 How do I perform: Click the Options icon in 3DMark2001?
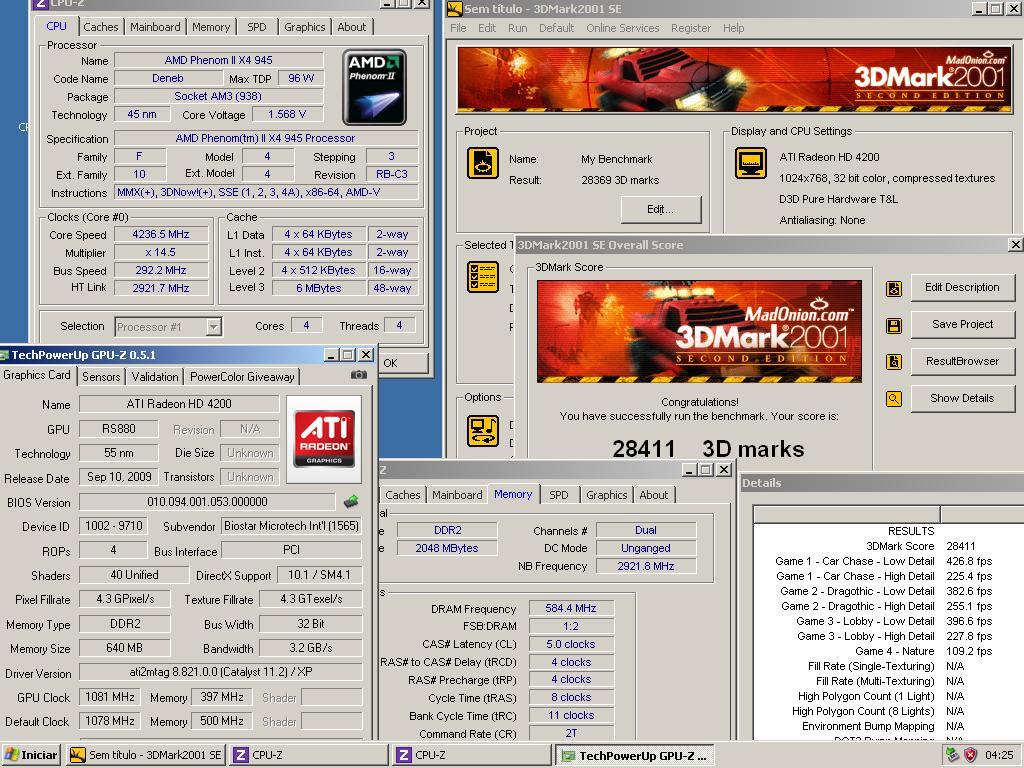pos(483,431)
